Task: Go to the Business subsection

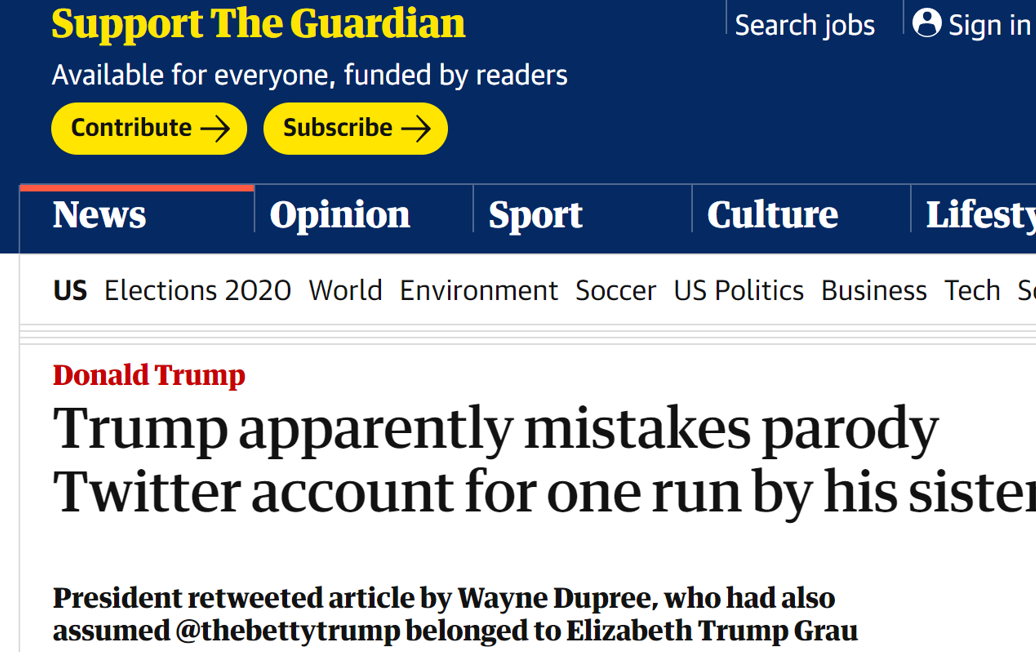Action: 873,291
